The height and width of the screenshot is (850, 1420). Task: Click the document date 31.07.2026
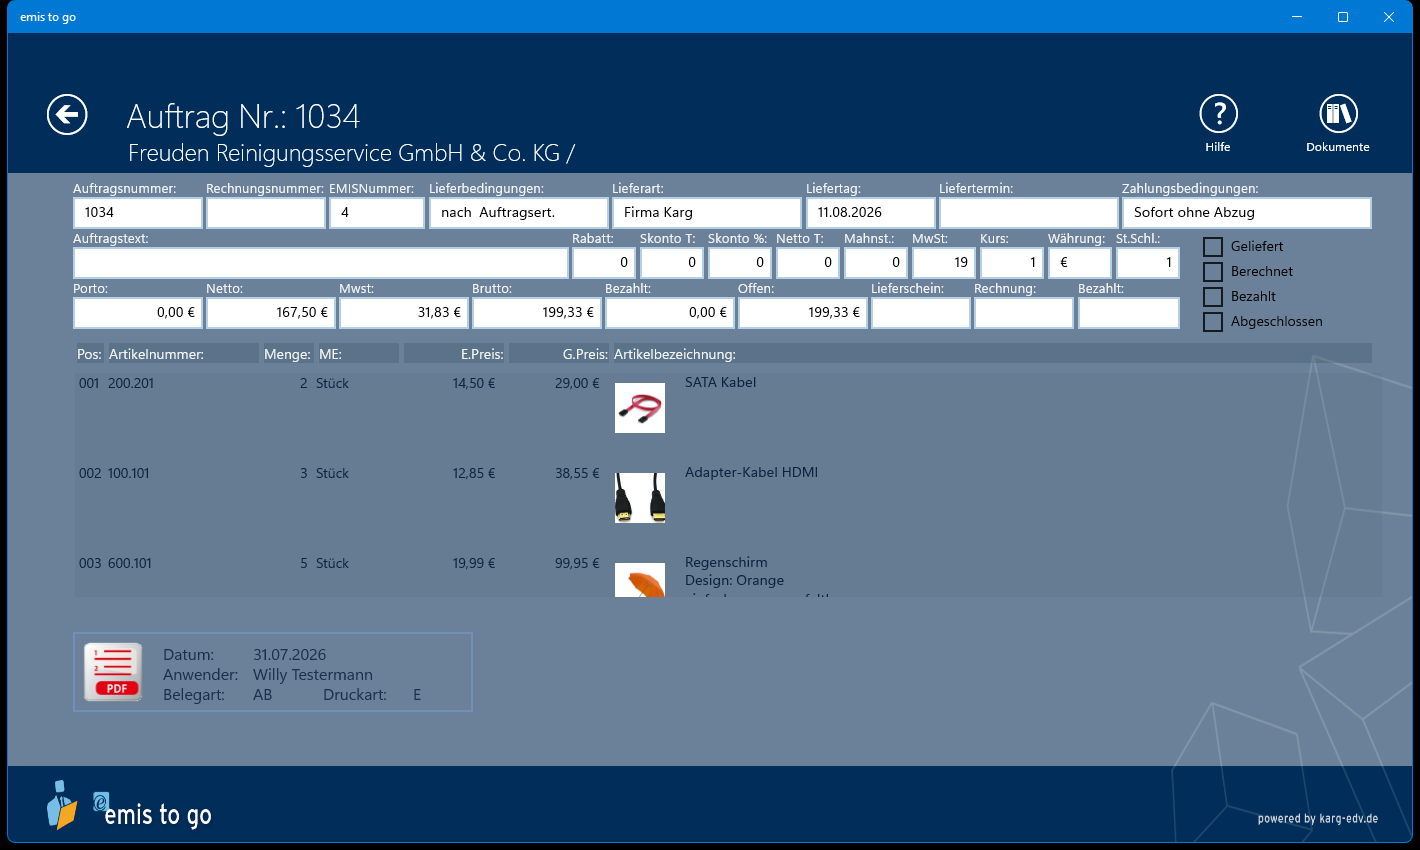(289, 655)
